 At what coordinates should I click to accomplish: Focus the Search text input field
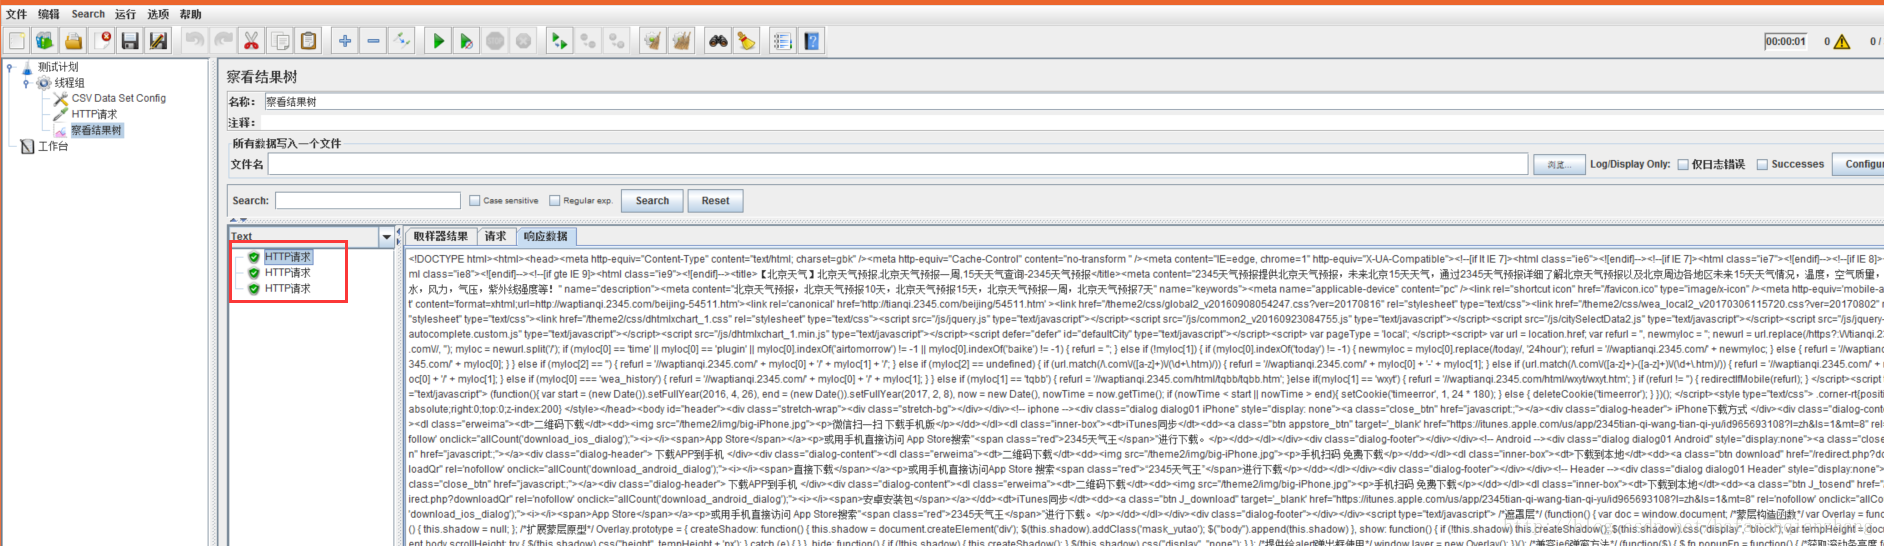(368, 201)
